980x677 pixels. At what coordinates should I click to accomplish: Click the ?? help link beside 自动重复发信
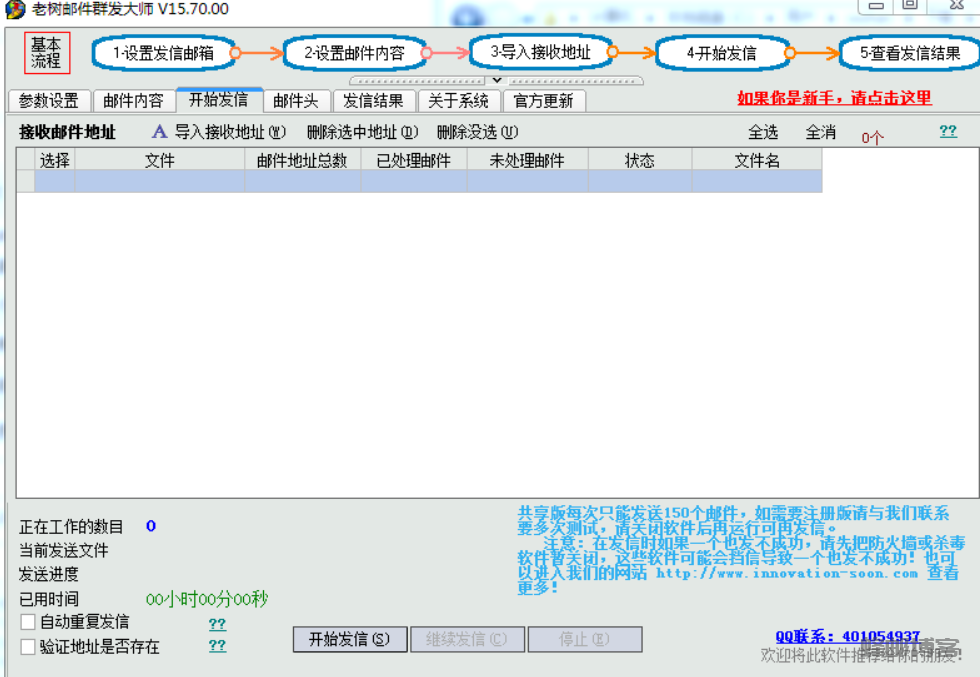tap(217, 624)
